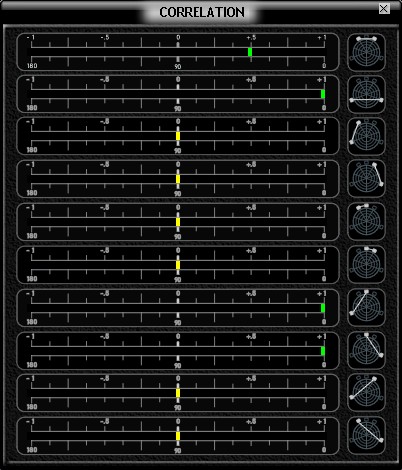Select the front left-right speaker pair icon
This screenshot has height=470, width=402.
tap(366, 52)
